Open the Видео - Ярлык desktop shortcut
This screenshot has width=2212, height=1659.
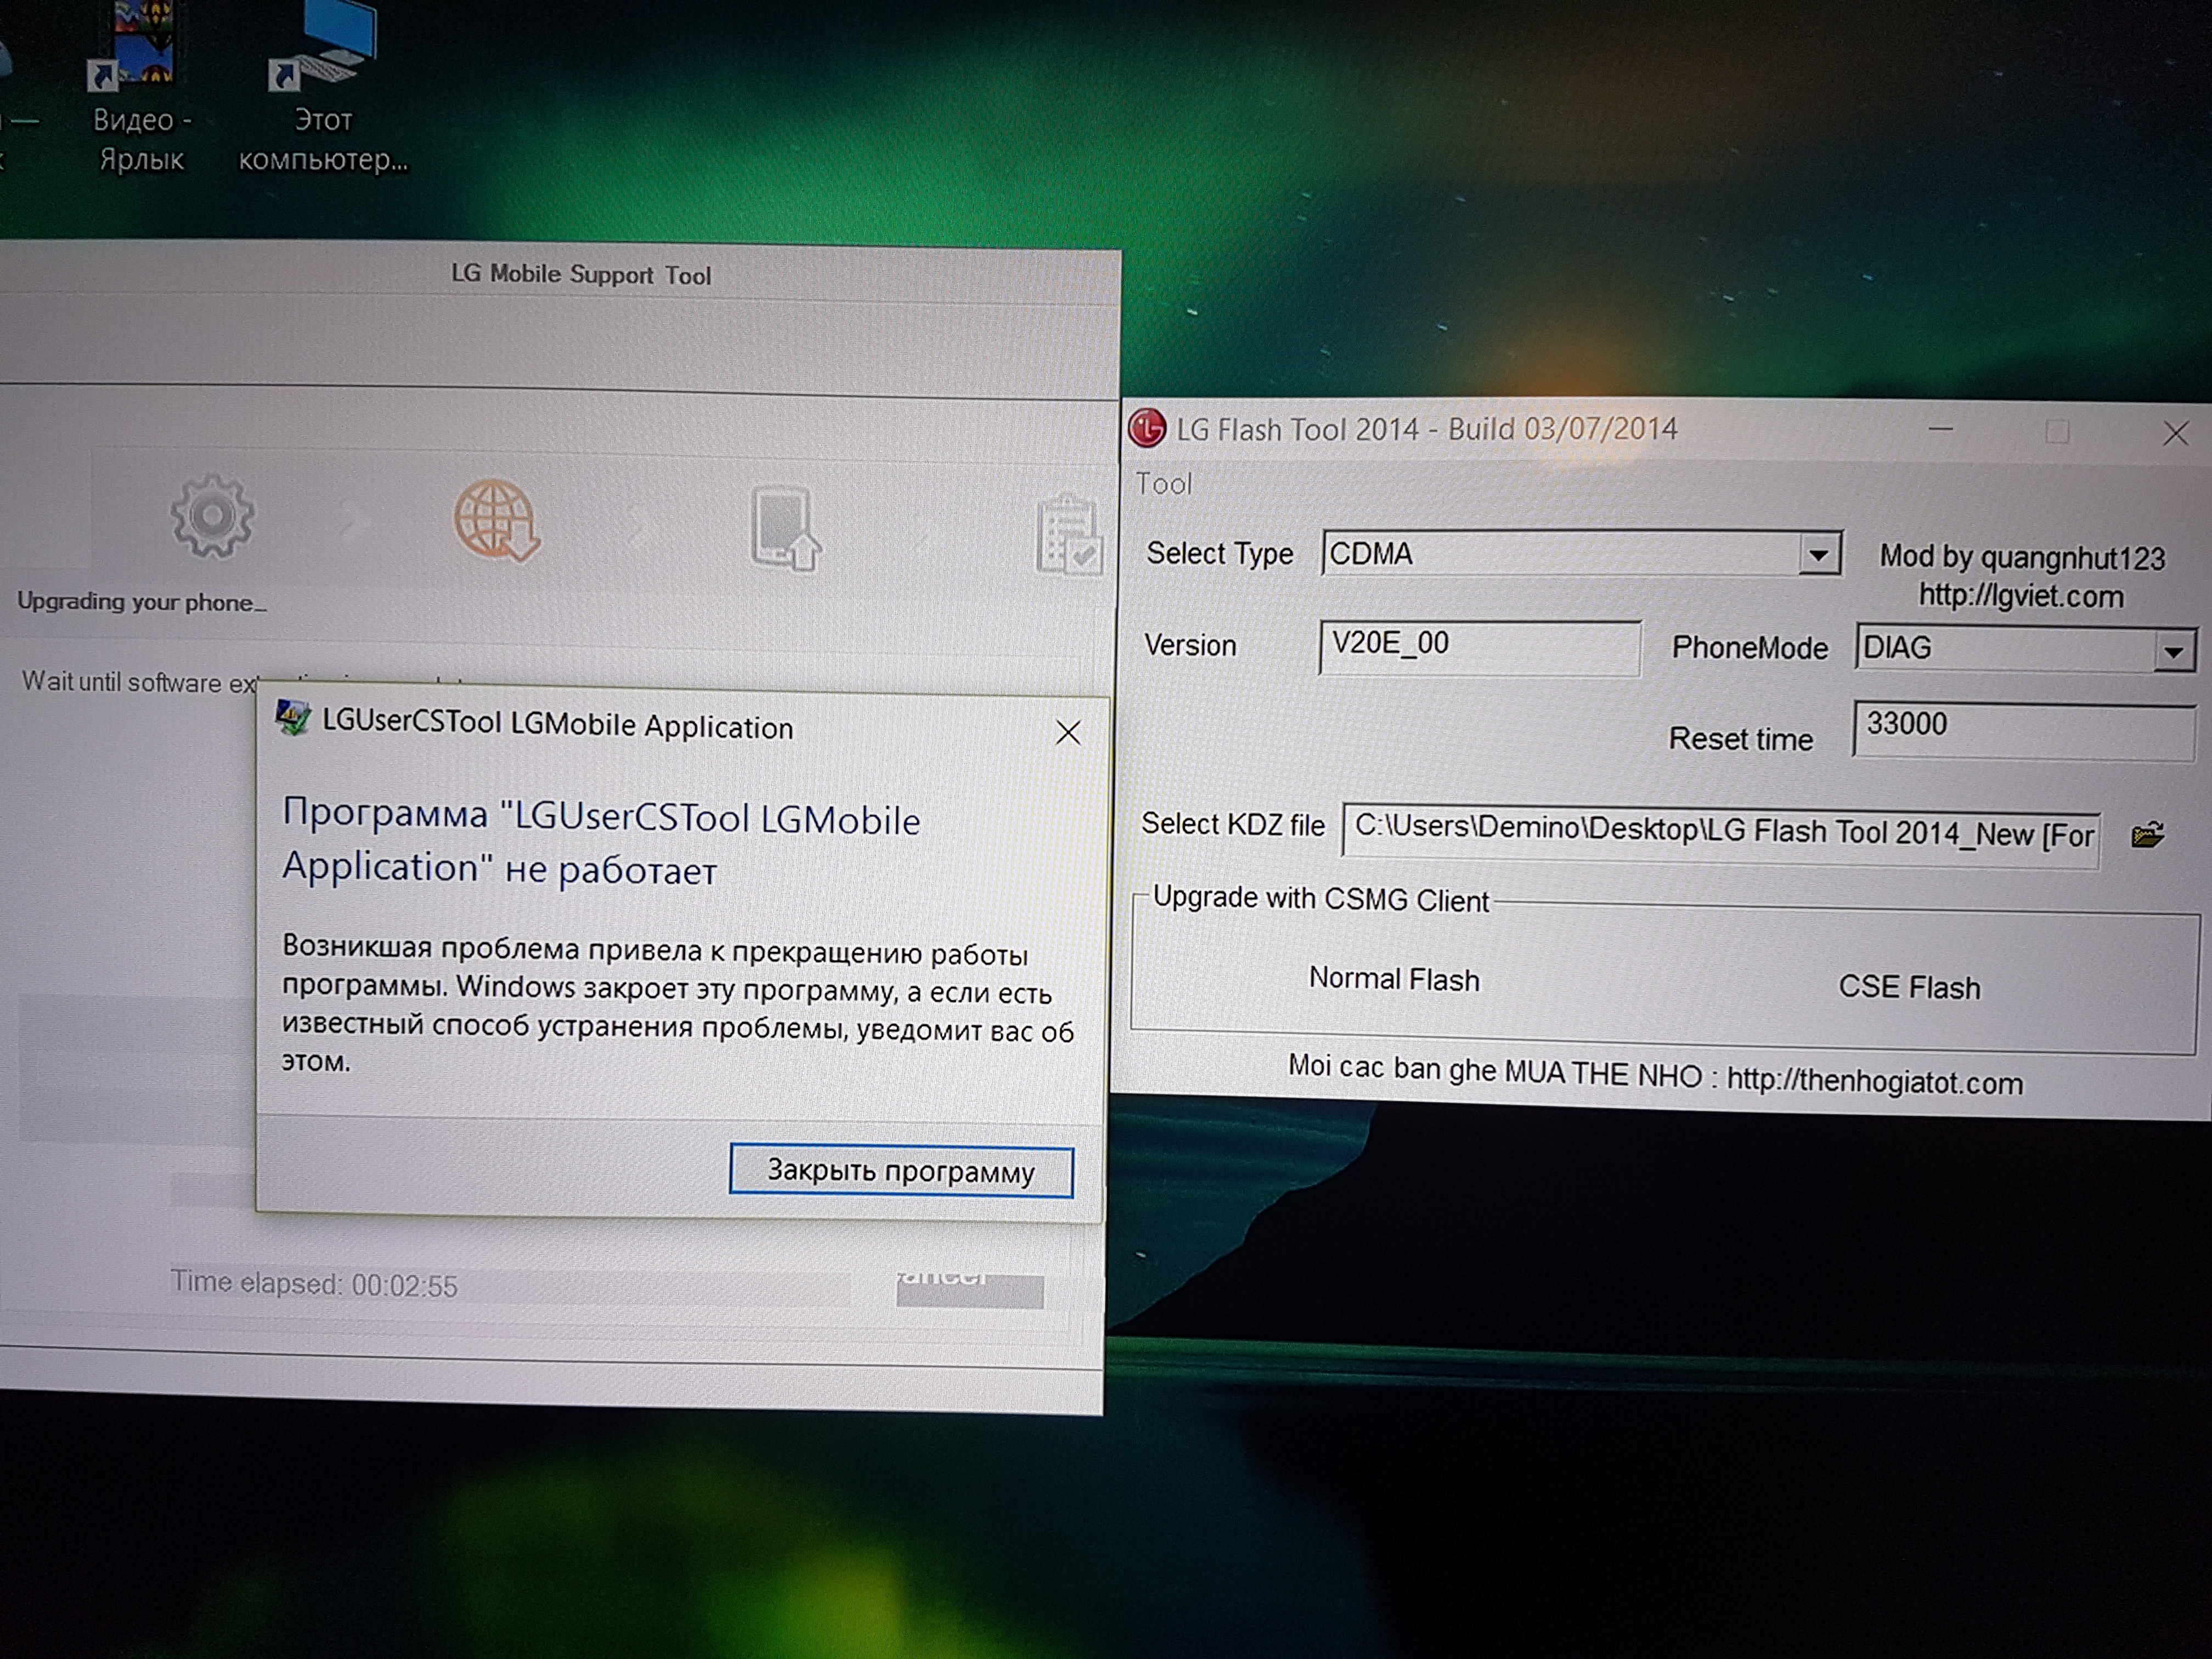[x=141, y=60]
